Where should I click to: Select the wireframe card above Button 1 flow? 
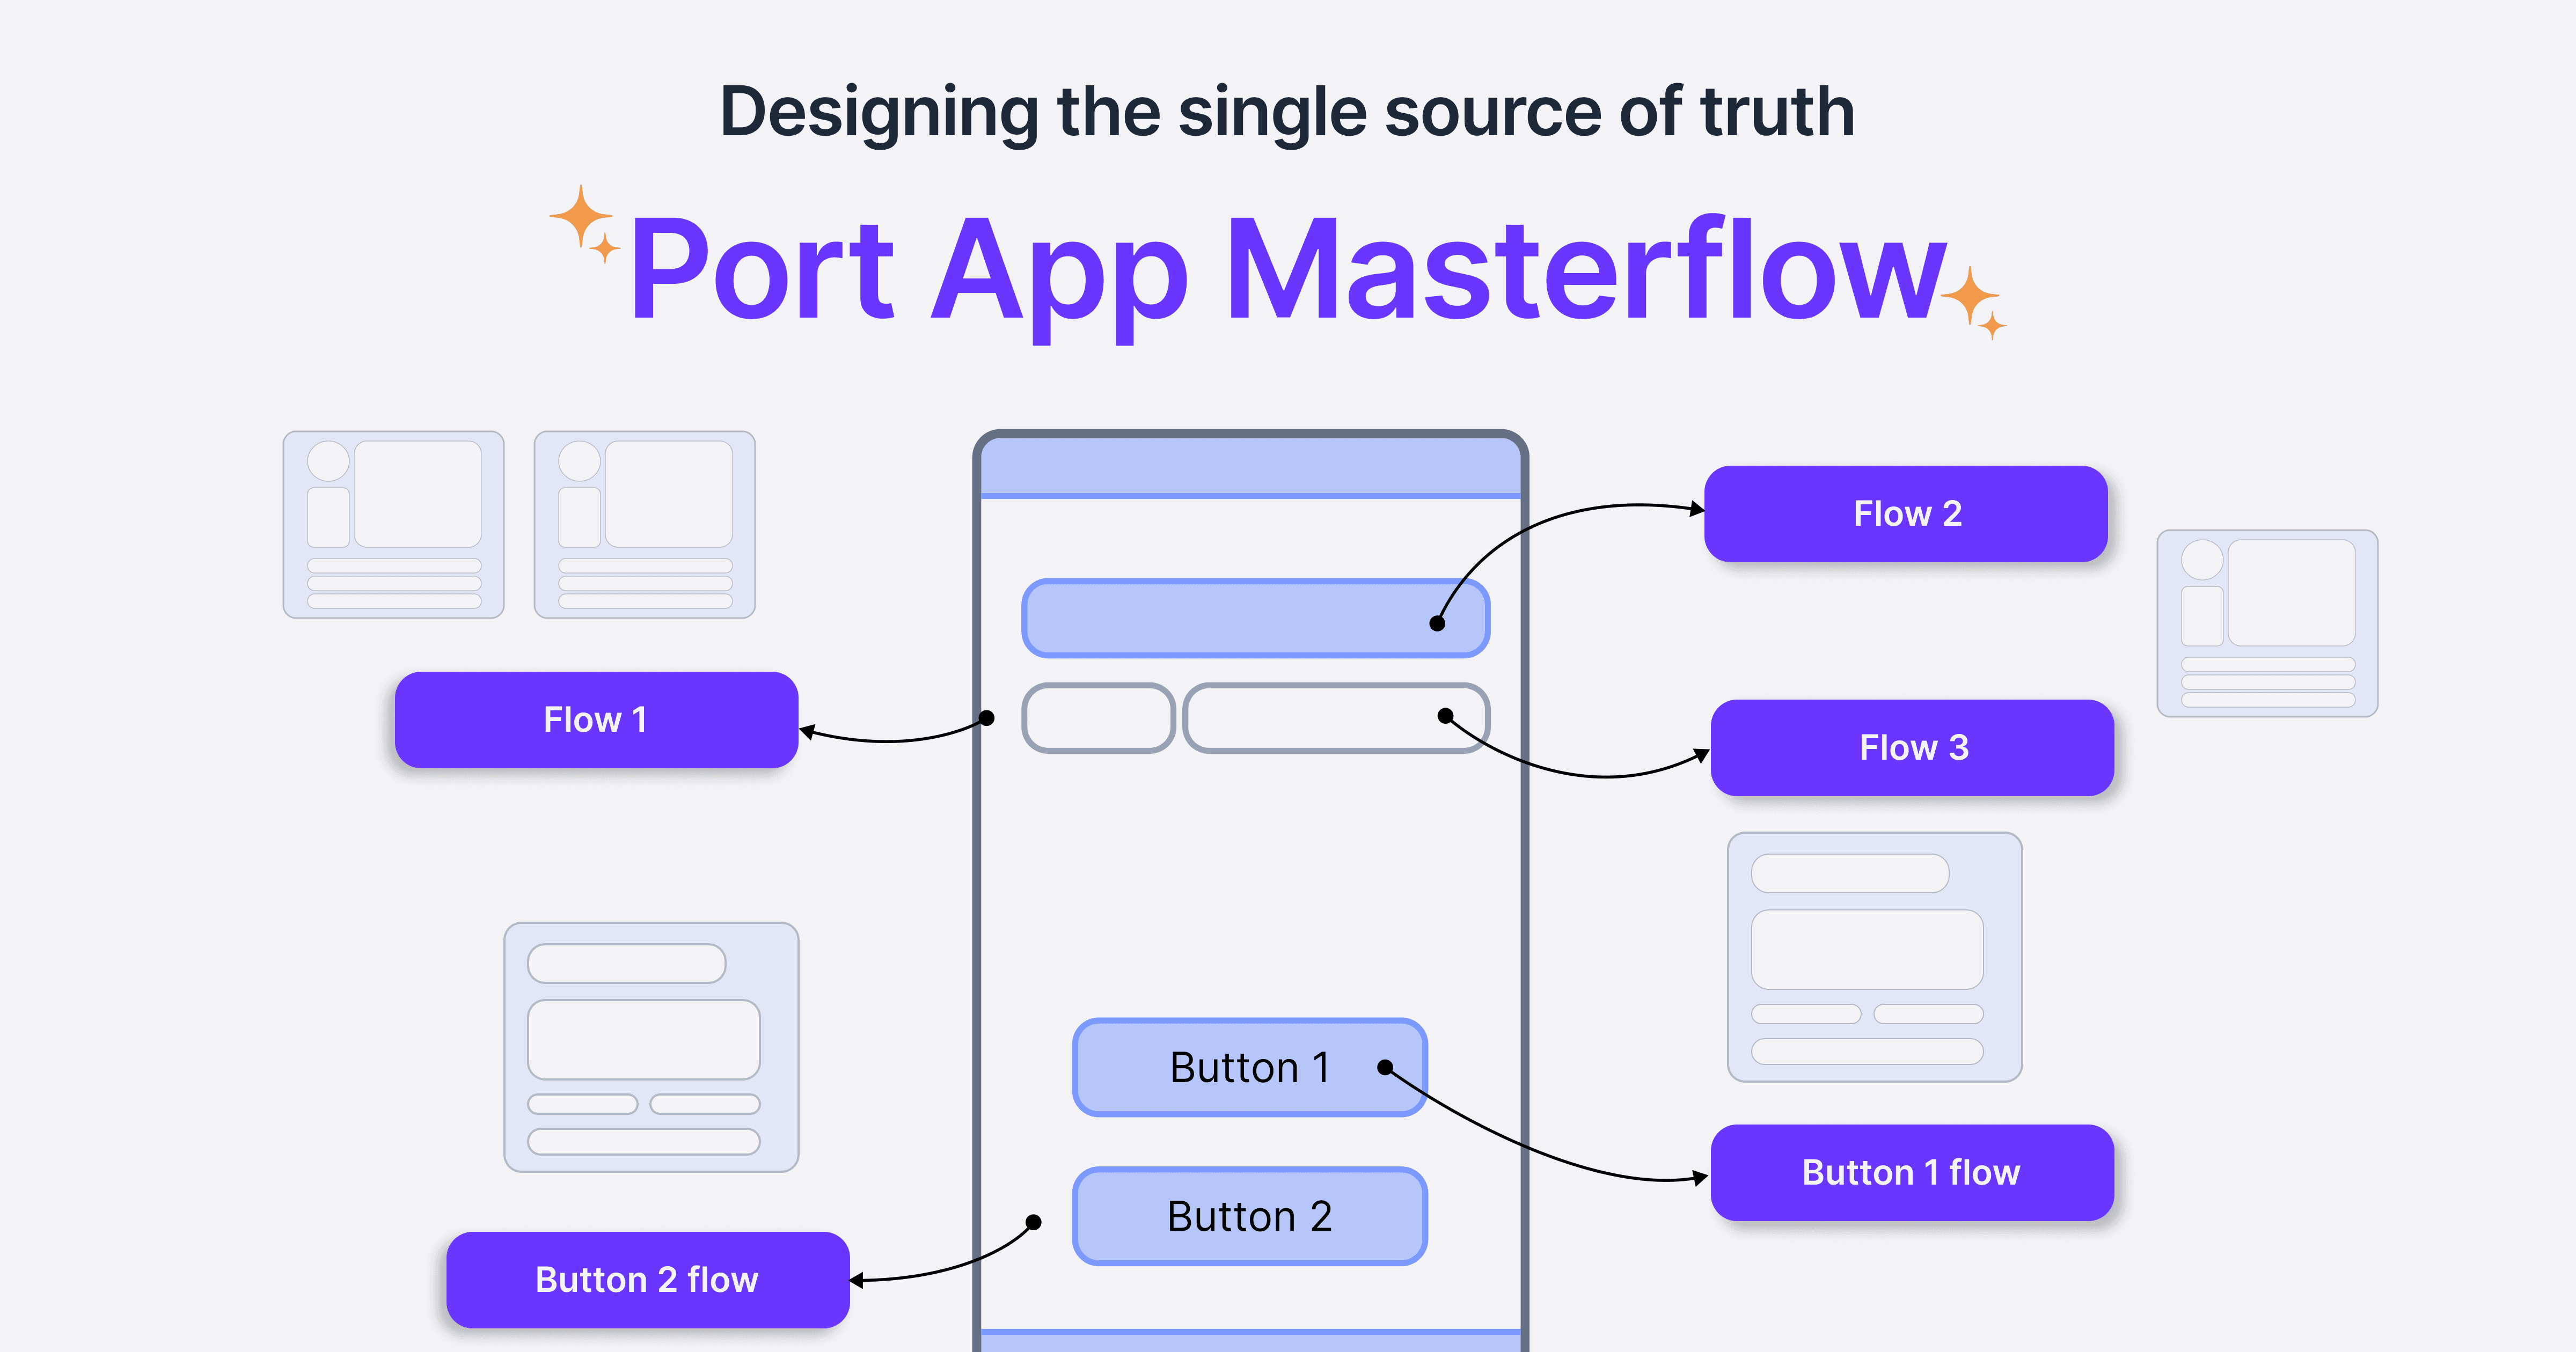pos(1875,957)
